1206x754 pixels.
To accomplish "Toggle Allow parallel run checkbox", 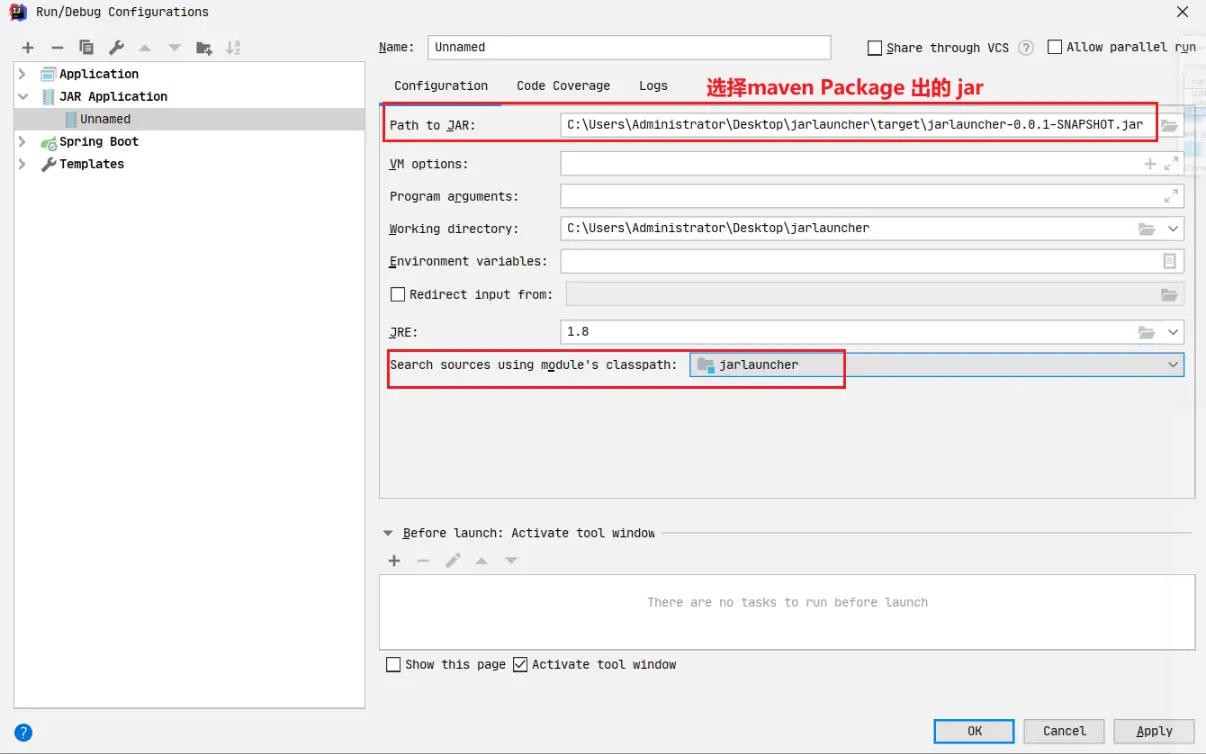I will click(1055, 47).
